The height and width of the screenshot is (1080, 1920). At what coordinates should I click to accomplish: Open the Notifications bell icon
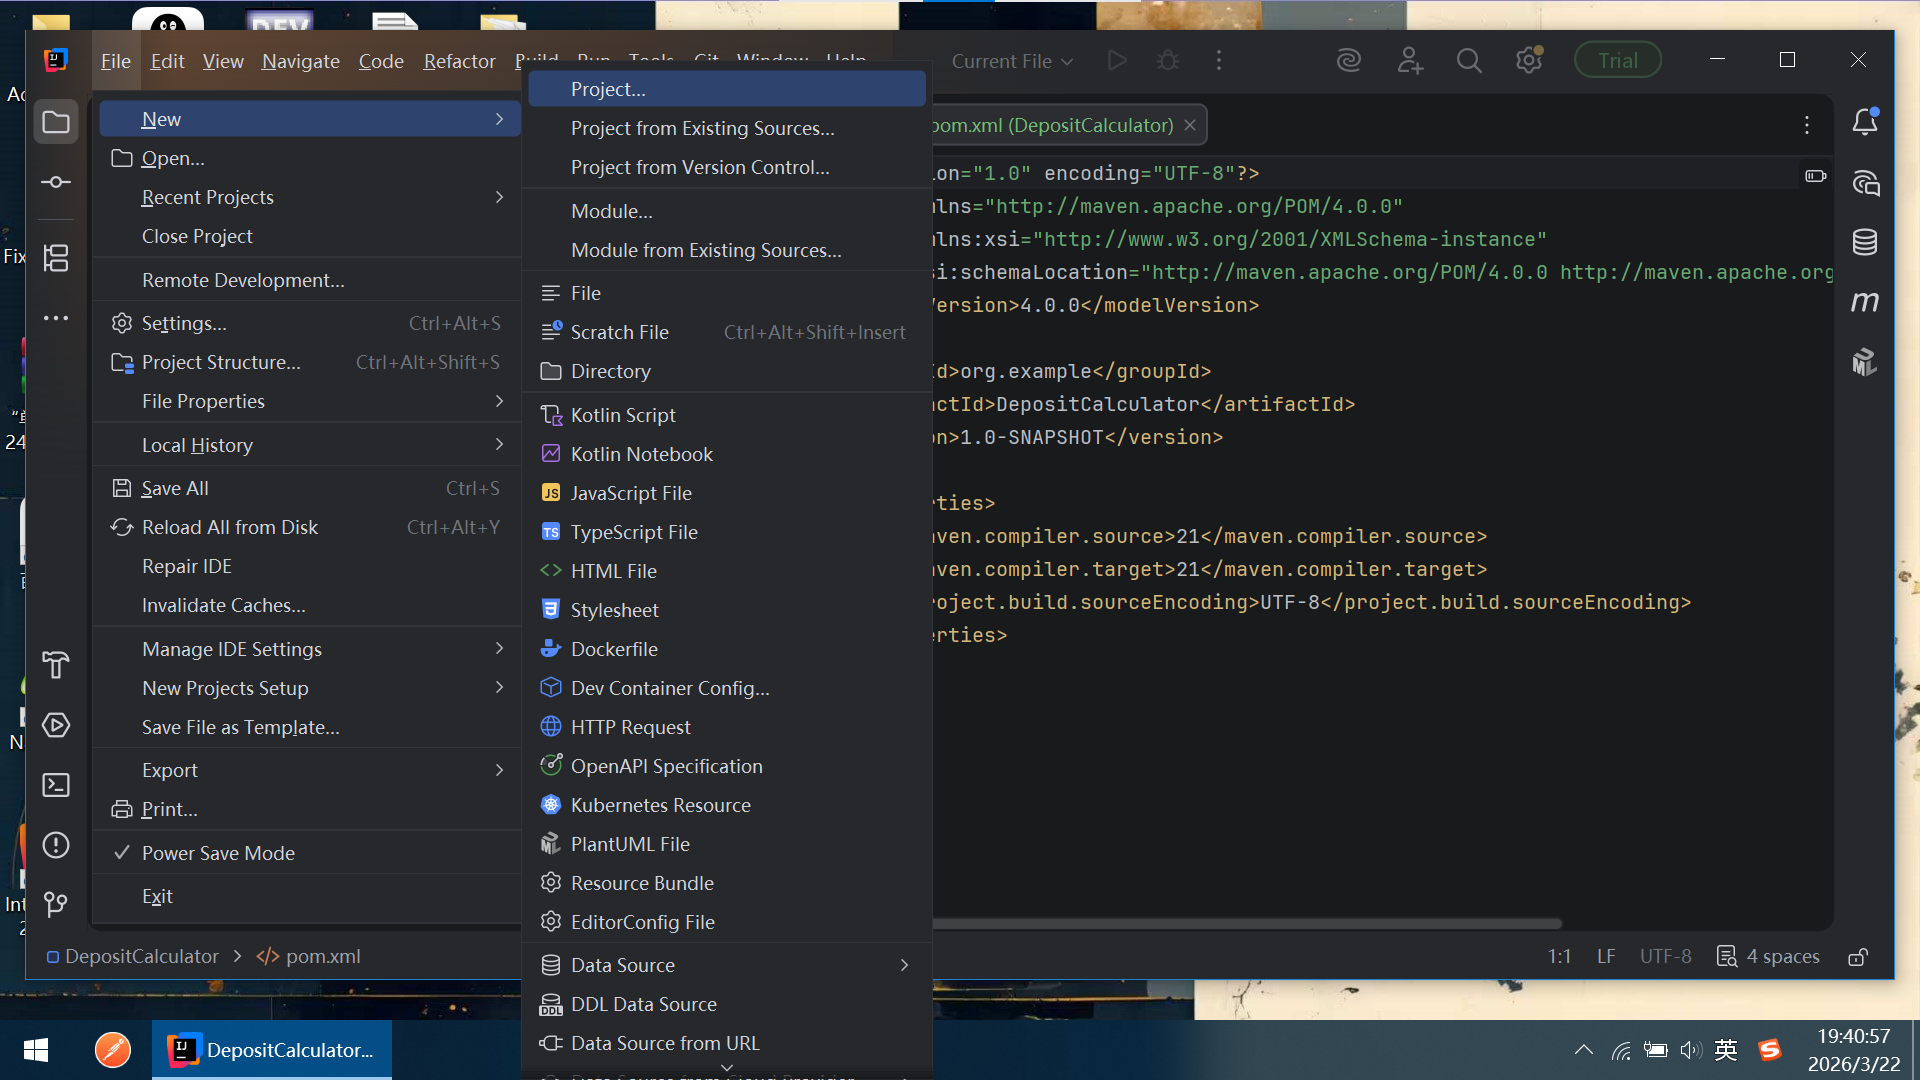pyautogui.click(x=1865, y=122)
